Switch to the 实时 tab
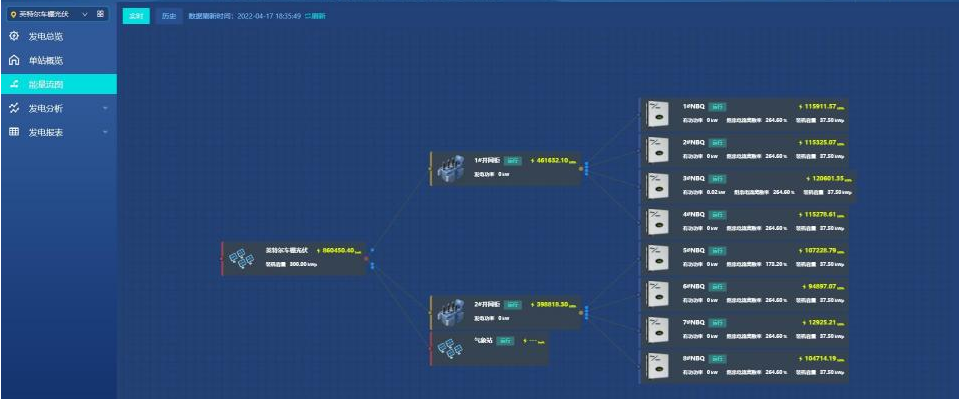Viewport: 959px width, 399px height. tap(136, 17)
